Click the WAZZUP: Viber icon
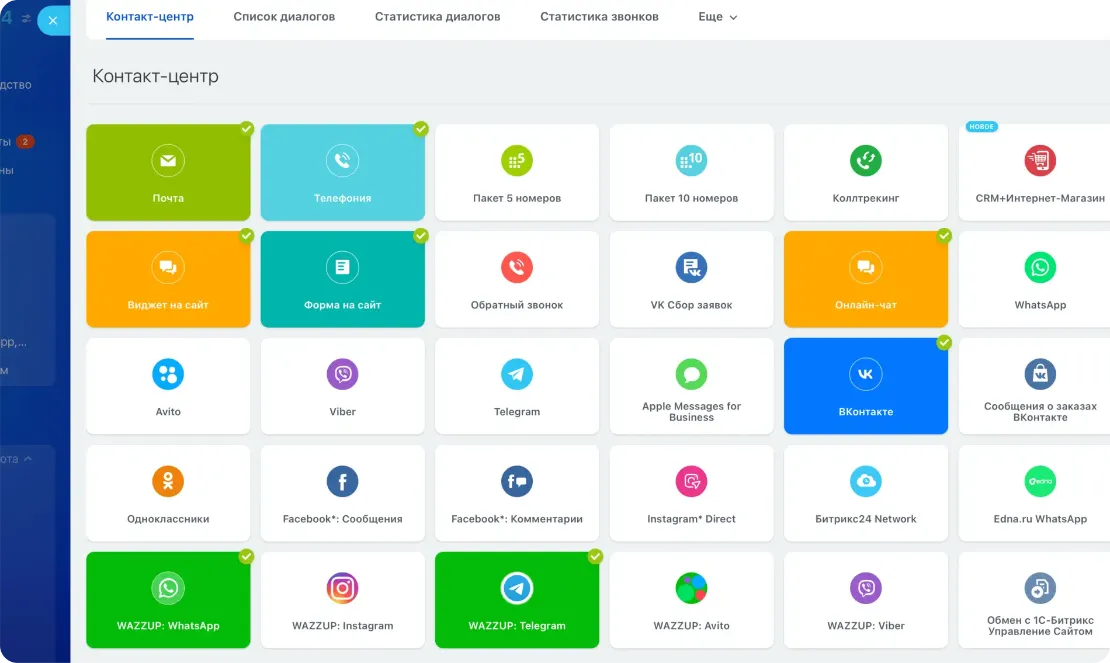 [866, 588]
